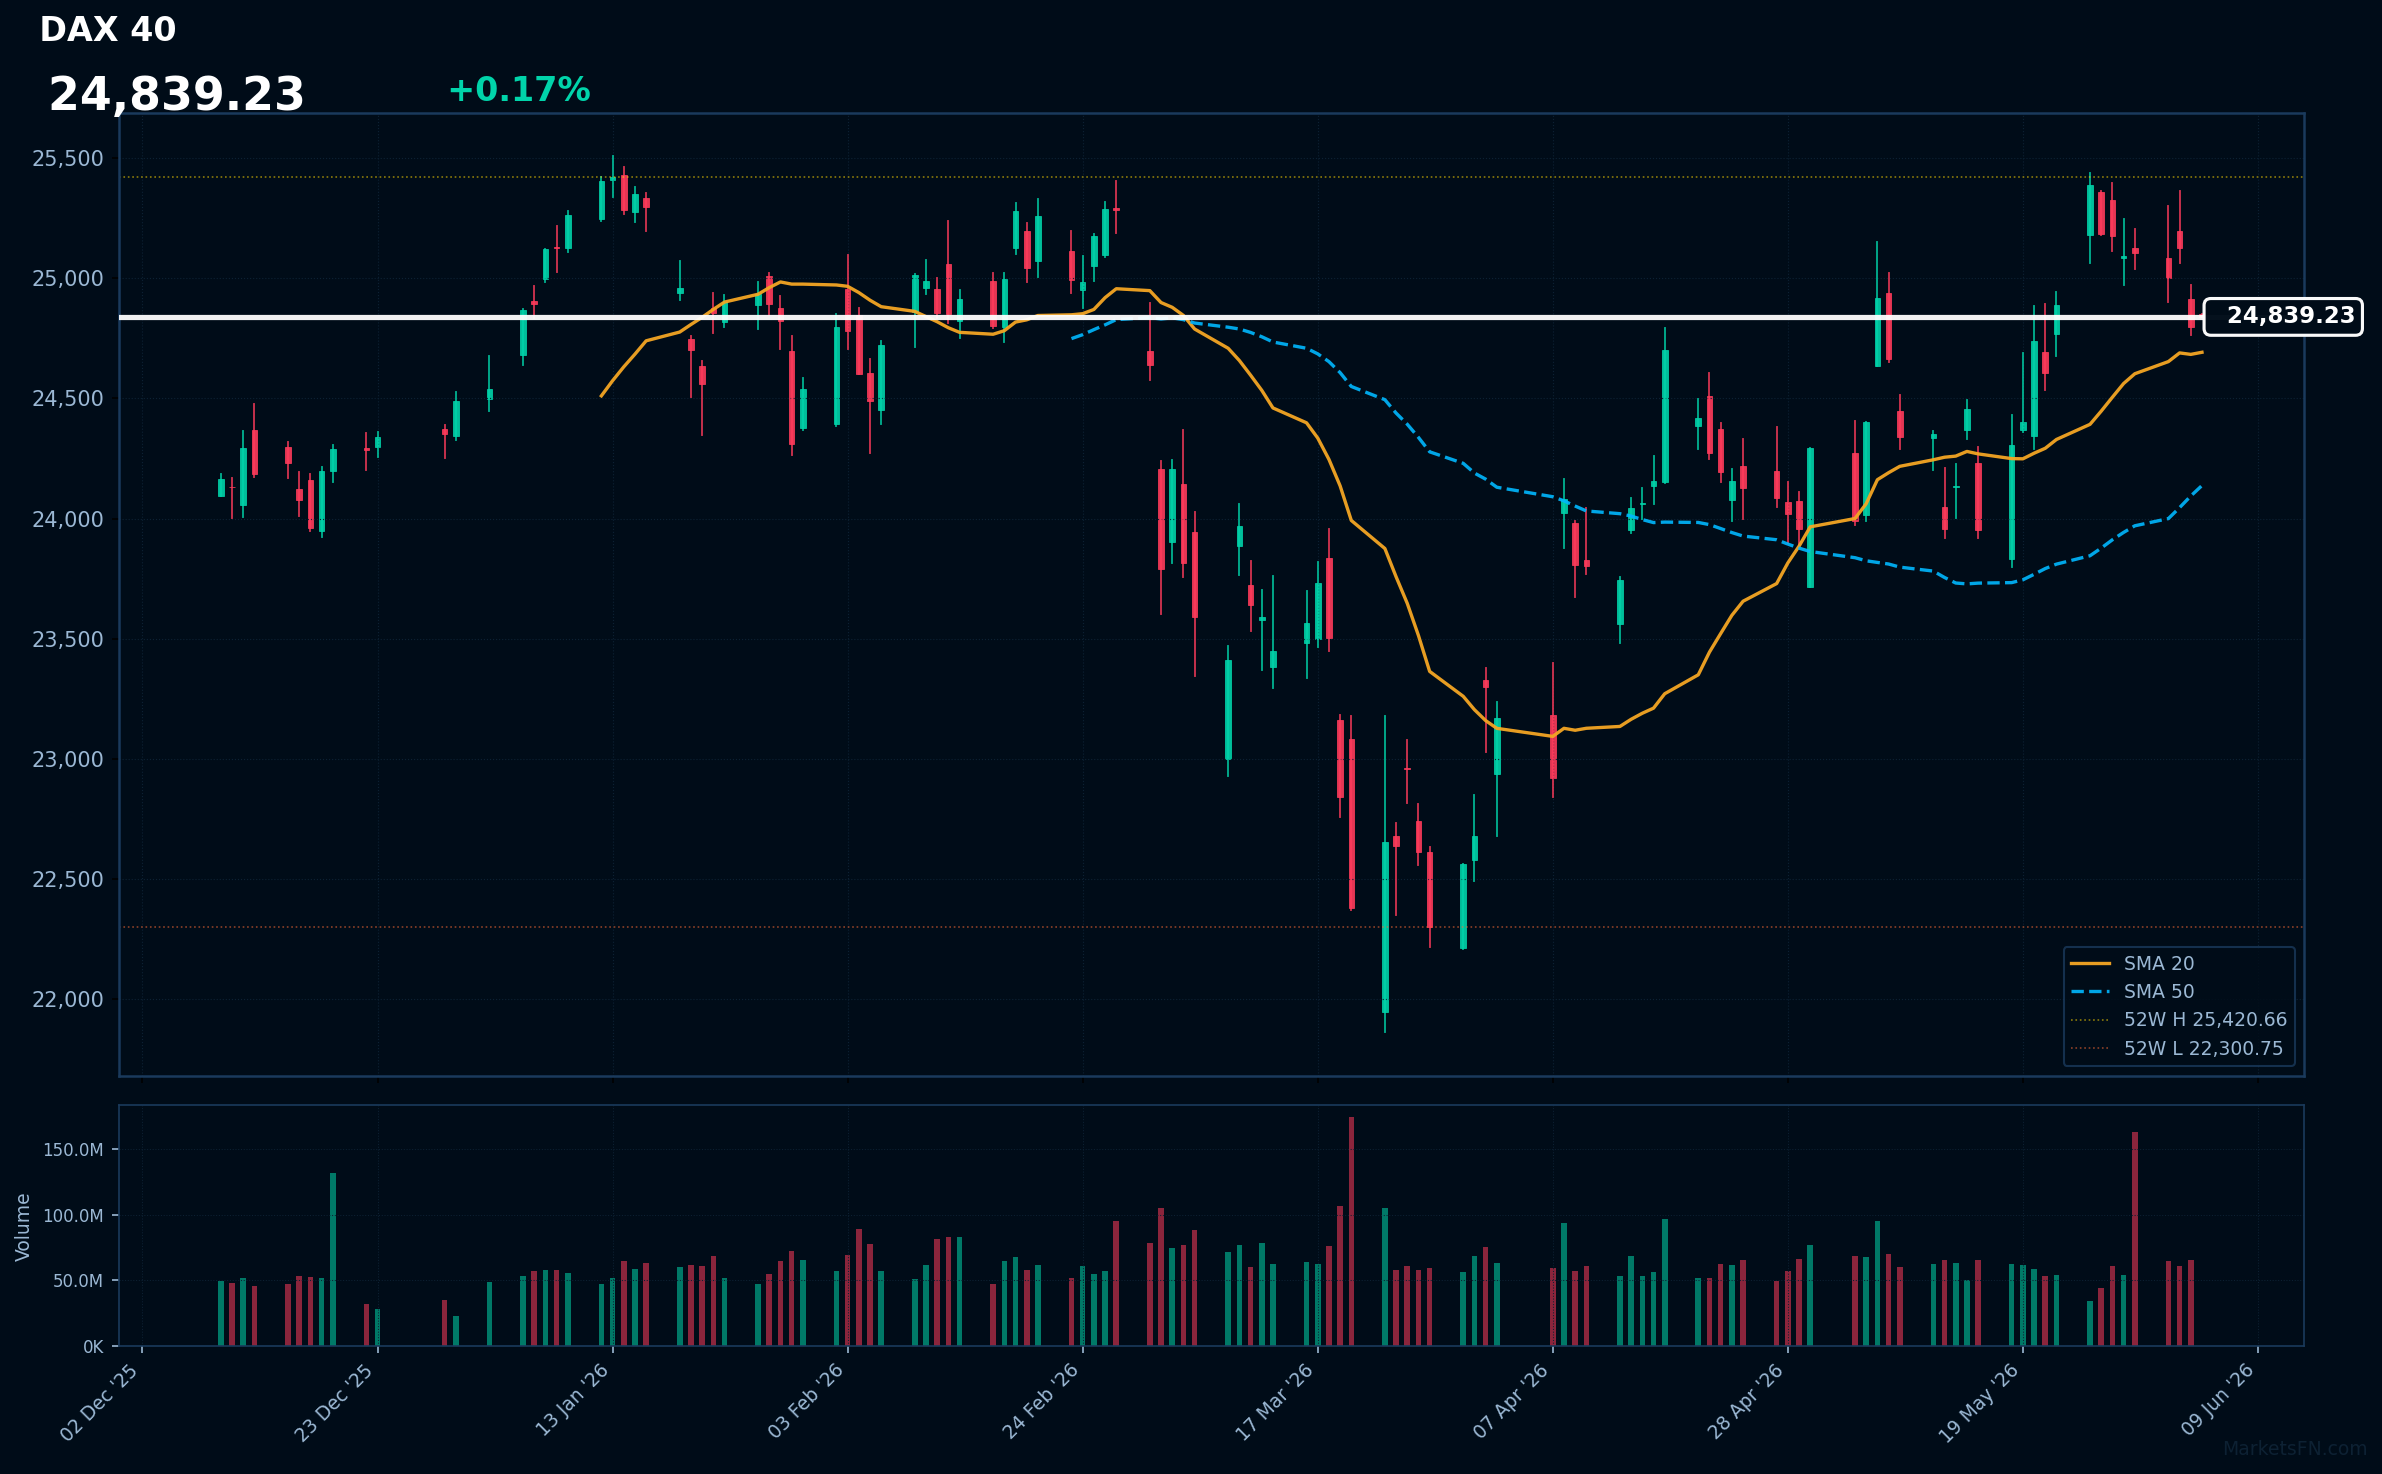The width and height of the screenshot is (2382, 1474).
Task: Click the 150.0M volume axis label
Action: tap(73, 1151)
